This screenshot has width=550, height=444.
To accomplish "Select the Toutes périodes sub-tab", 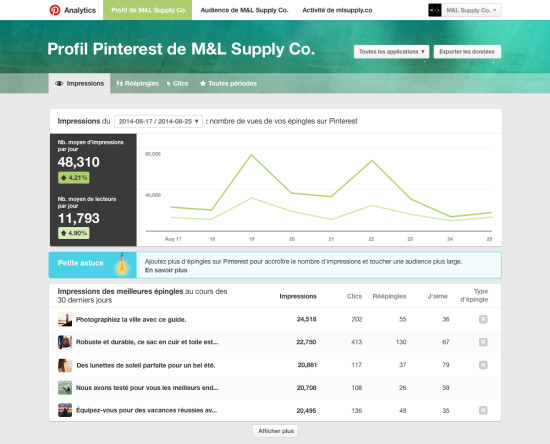I will click(x=228, y=83).
